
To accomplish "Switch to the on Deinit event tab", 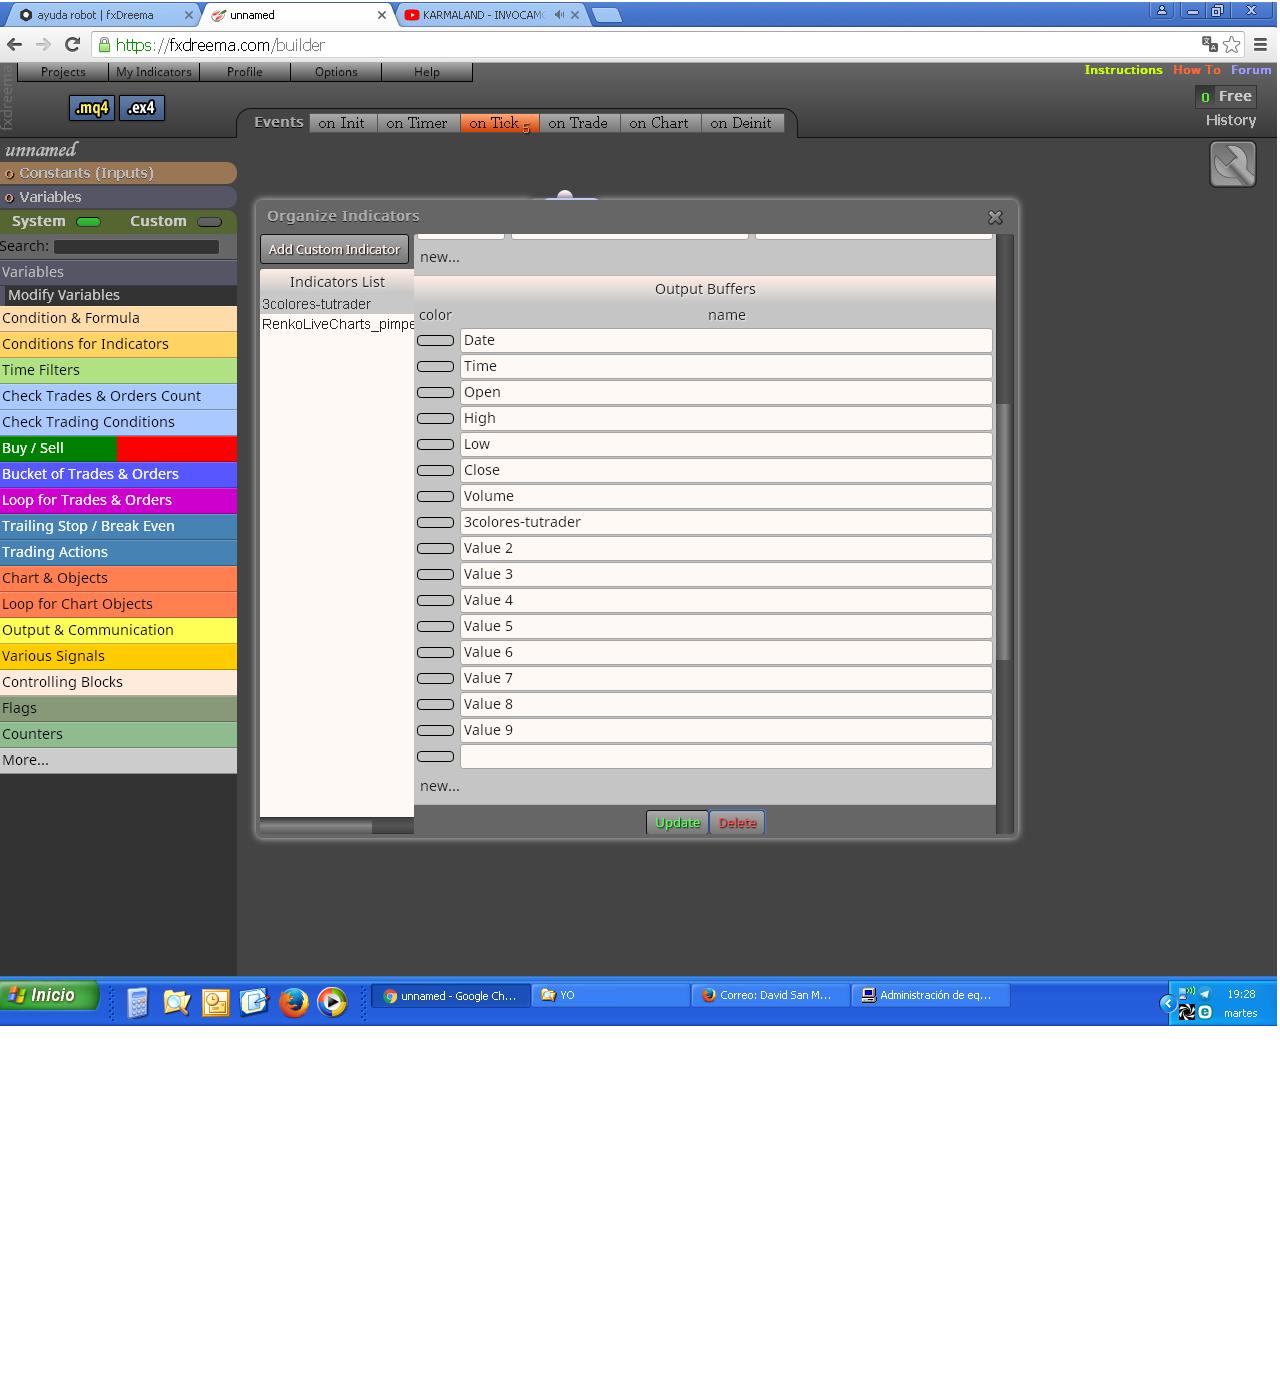I will pyautogui.click(x=741, y=123).
